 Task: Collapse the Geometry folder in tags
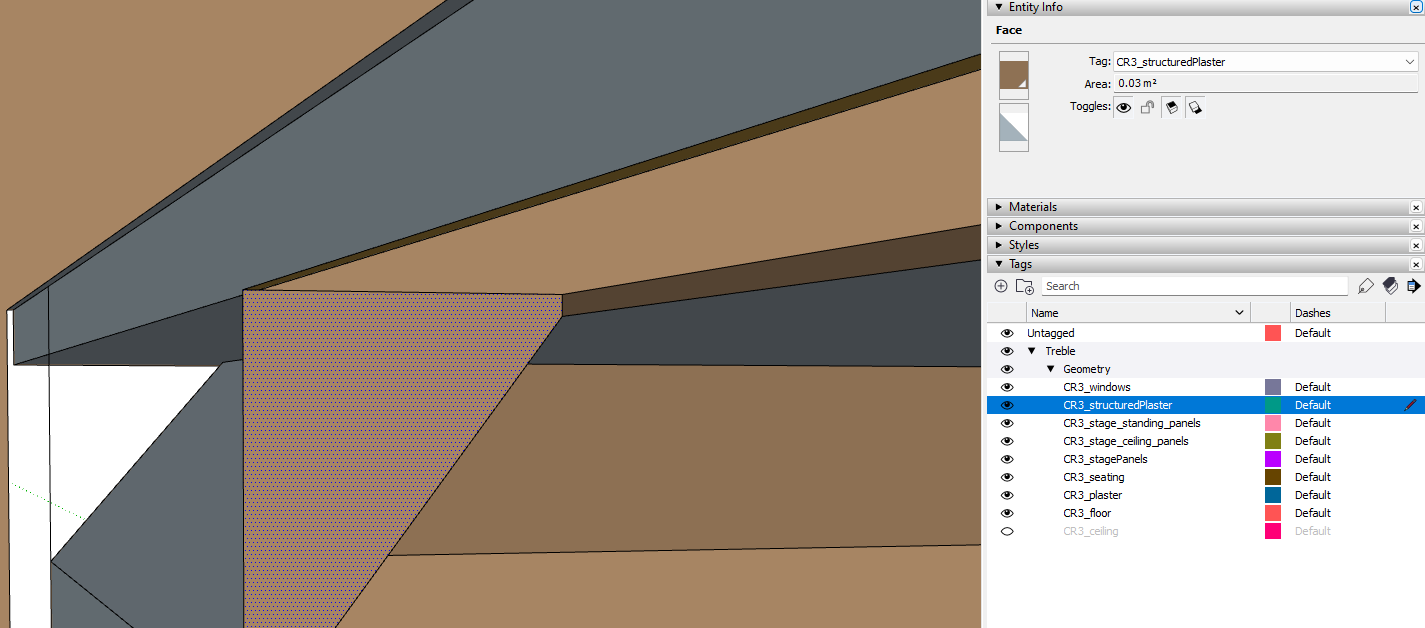click(x=1050, y=369)
